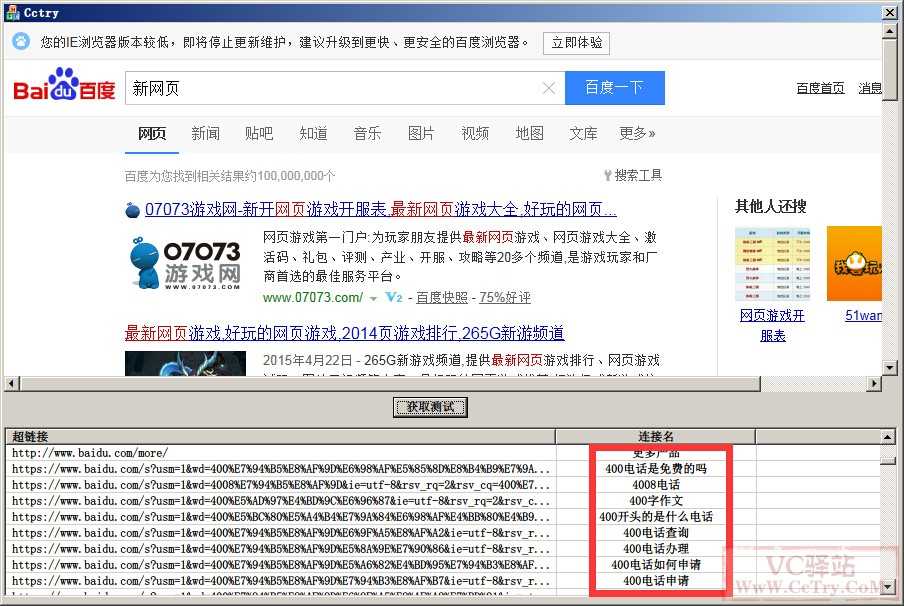Click browser vertical scrollbar up arrow

pyautogui.click(x=890, y=31)
